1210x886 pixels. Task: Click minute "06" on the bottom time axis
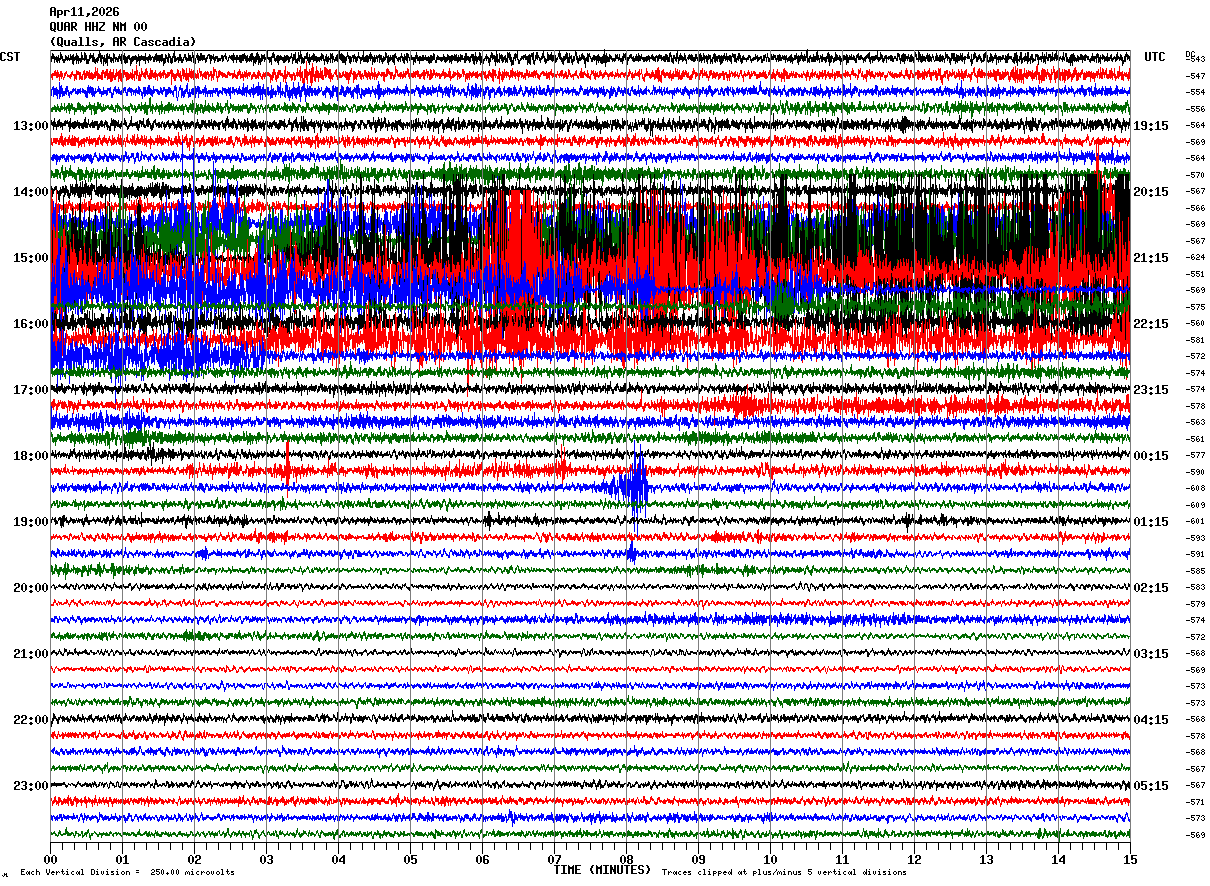point(482,859)
